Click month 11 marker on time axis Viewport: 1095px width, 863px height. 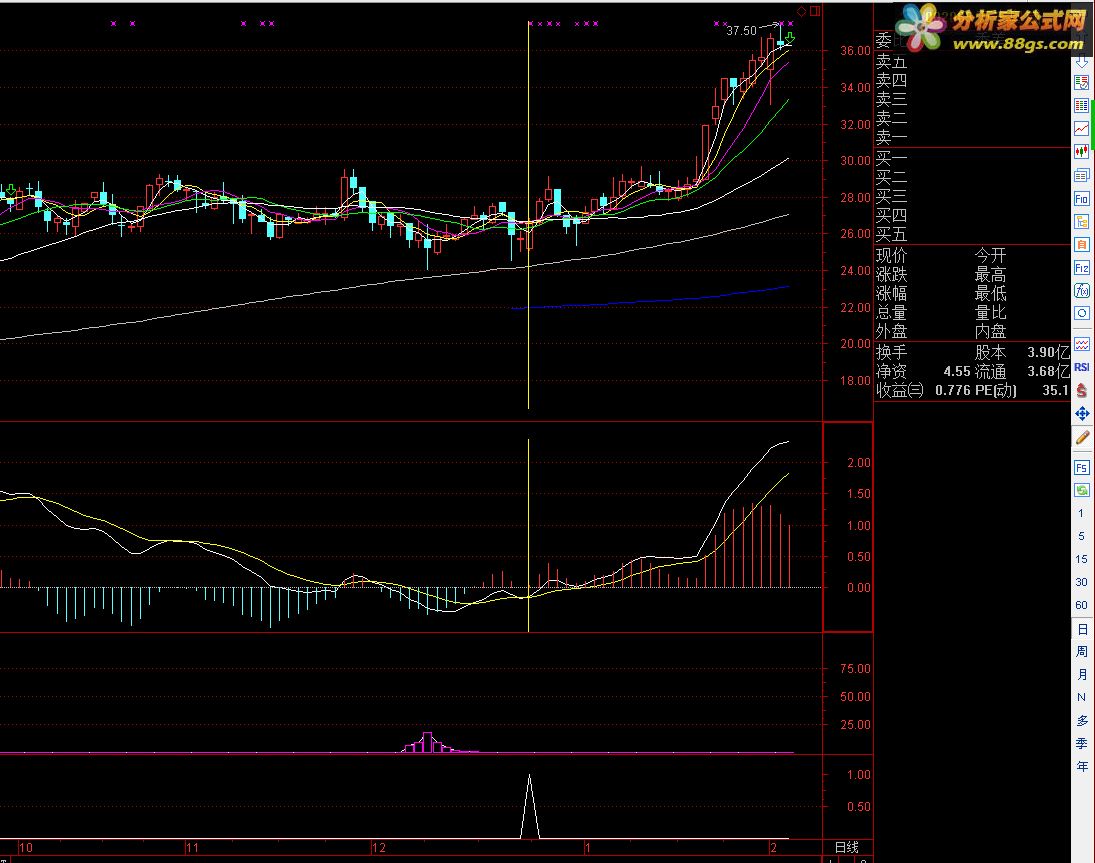[x=192, y=848]
